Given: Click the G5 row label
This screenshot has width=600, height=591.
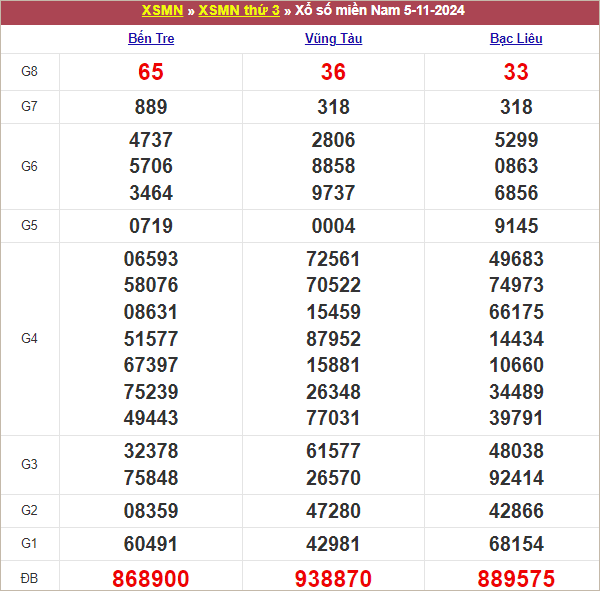Looking at the screenshot, I should [29, 225].
